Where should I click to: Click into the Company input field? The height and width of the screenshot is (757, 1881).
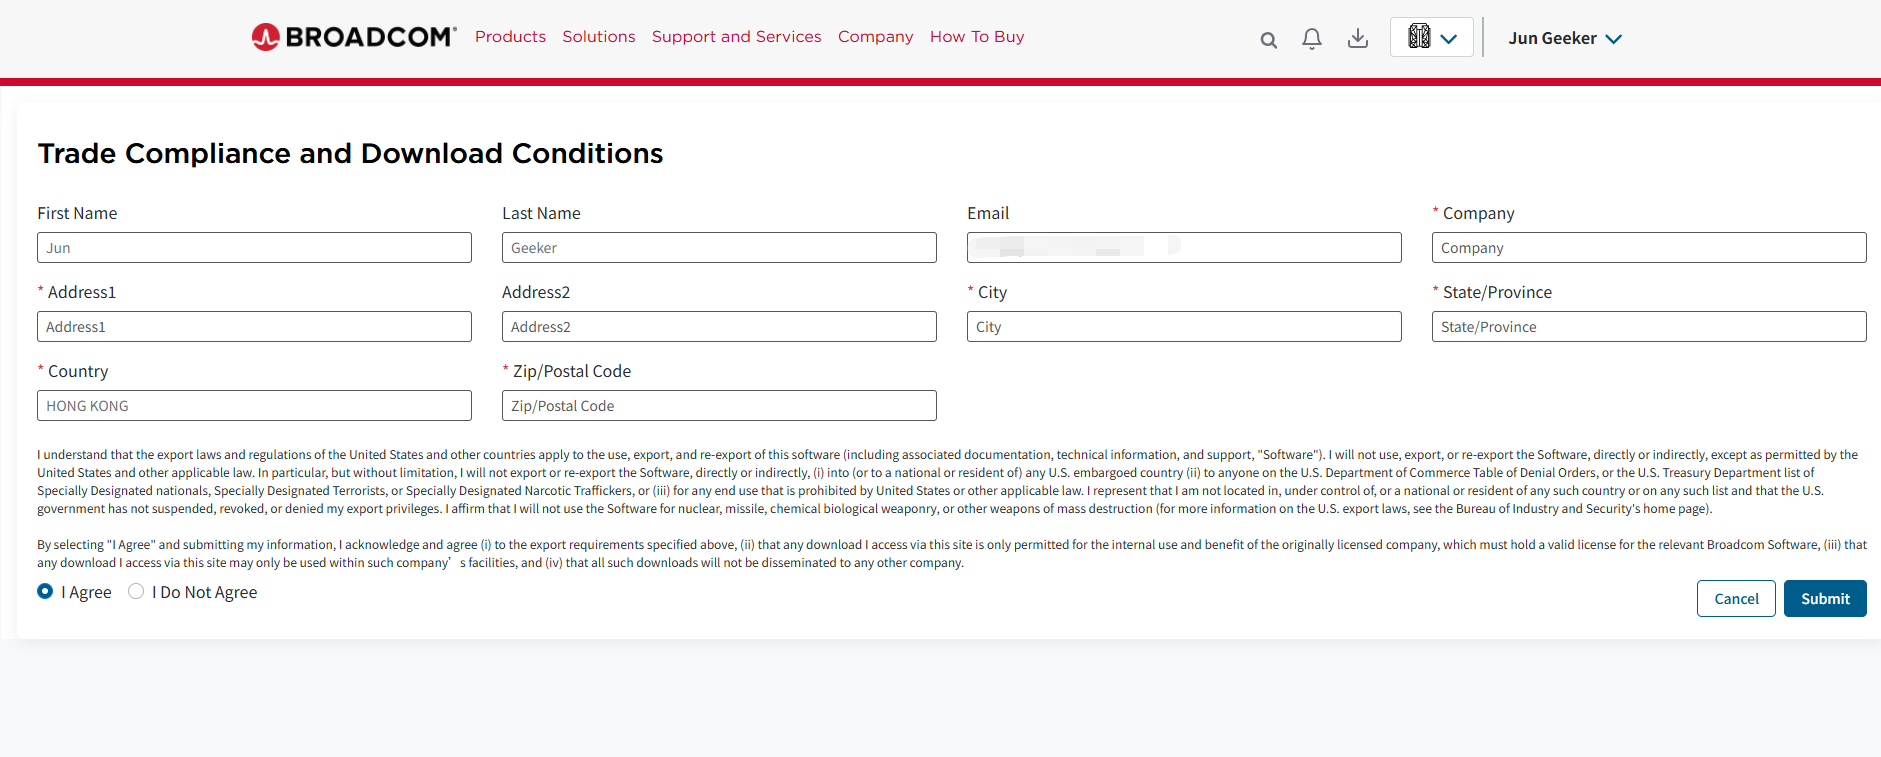(x=1649, y=248)
